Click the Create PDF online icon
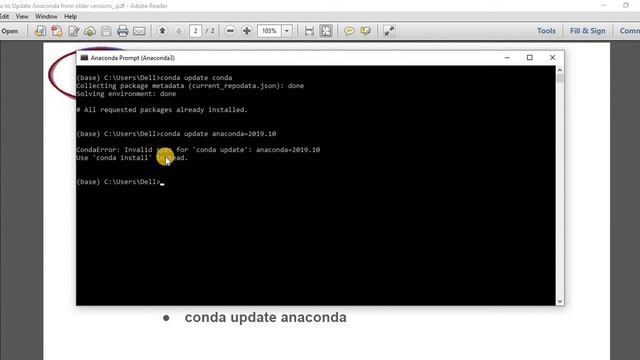The image size is (640, 360). pos(40,31)
